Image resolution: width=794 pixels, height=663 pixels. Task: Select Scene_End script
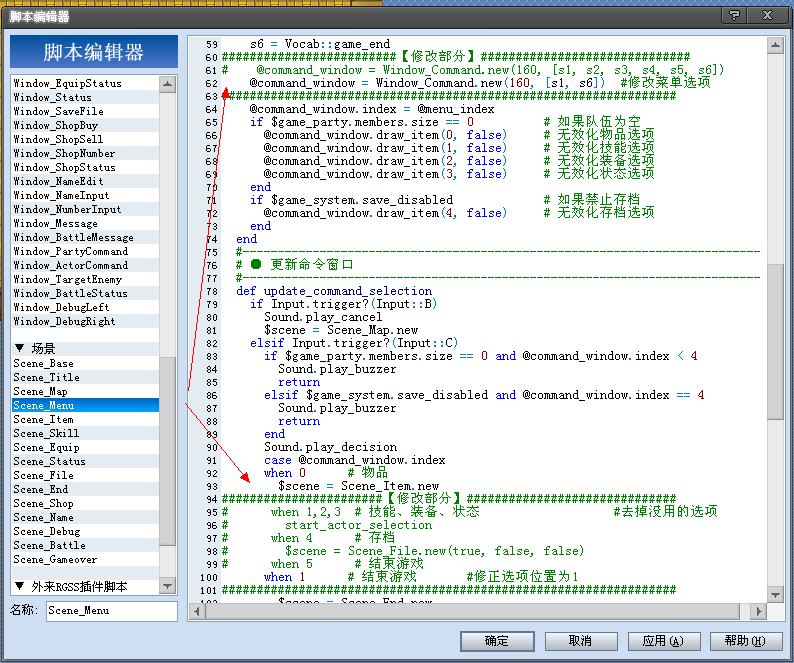click(x=85, y=489)
